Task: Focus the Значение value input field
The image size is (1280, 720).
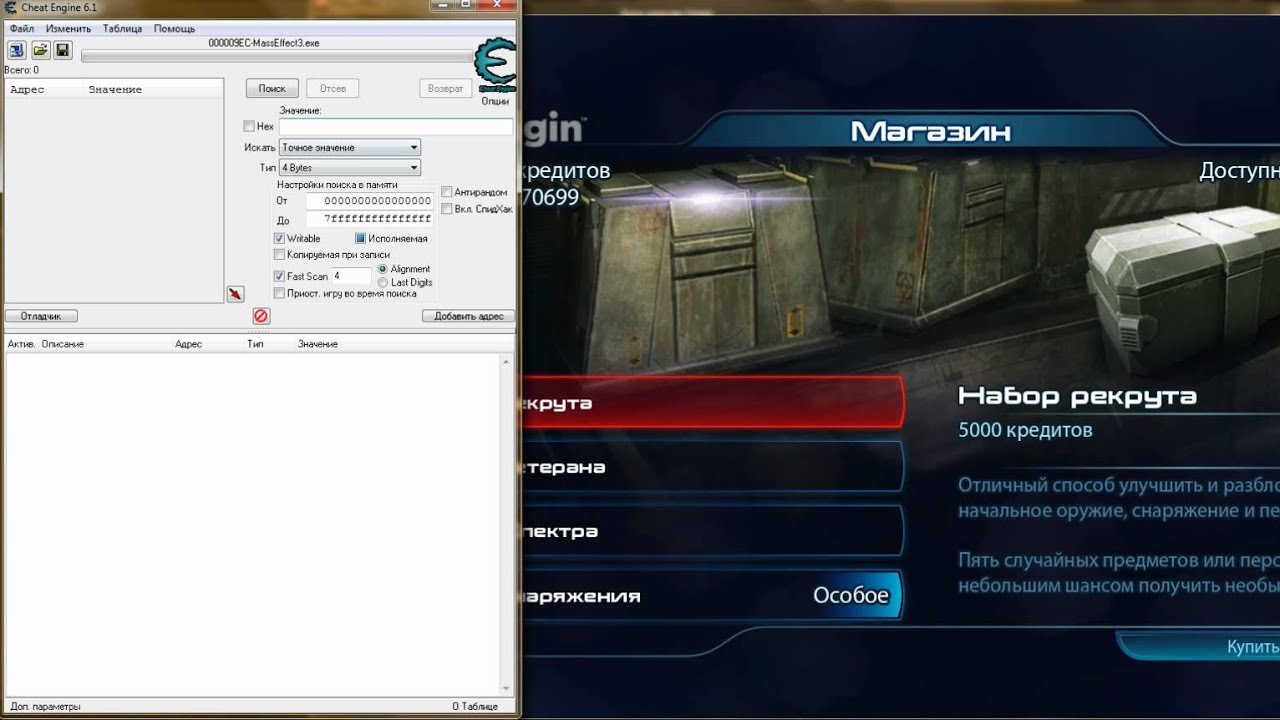Action: pos(395,127)
